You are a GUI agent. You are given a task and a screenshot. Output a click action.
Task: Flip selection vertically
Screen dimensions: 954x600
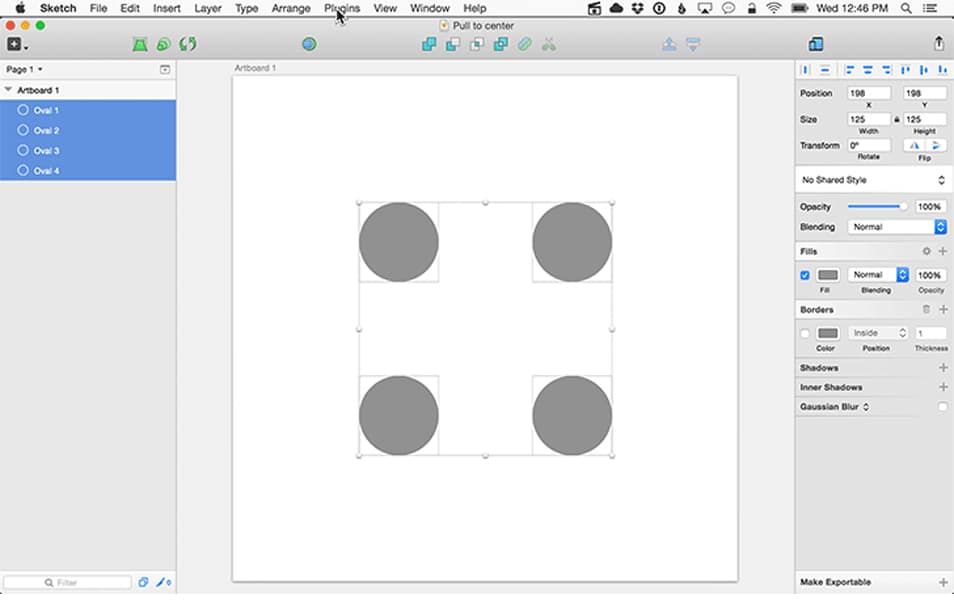click(936, 145)
